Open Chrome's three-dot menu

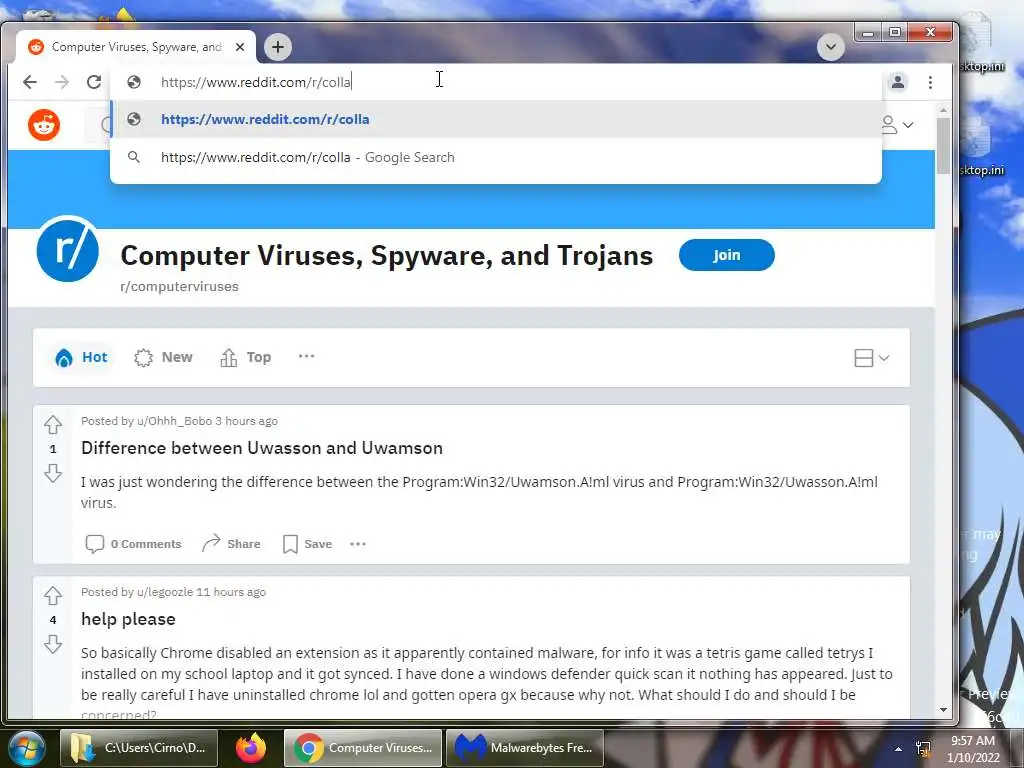(x=930, y=82)
